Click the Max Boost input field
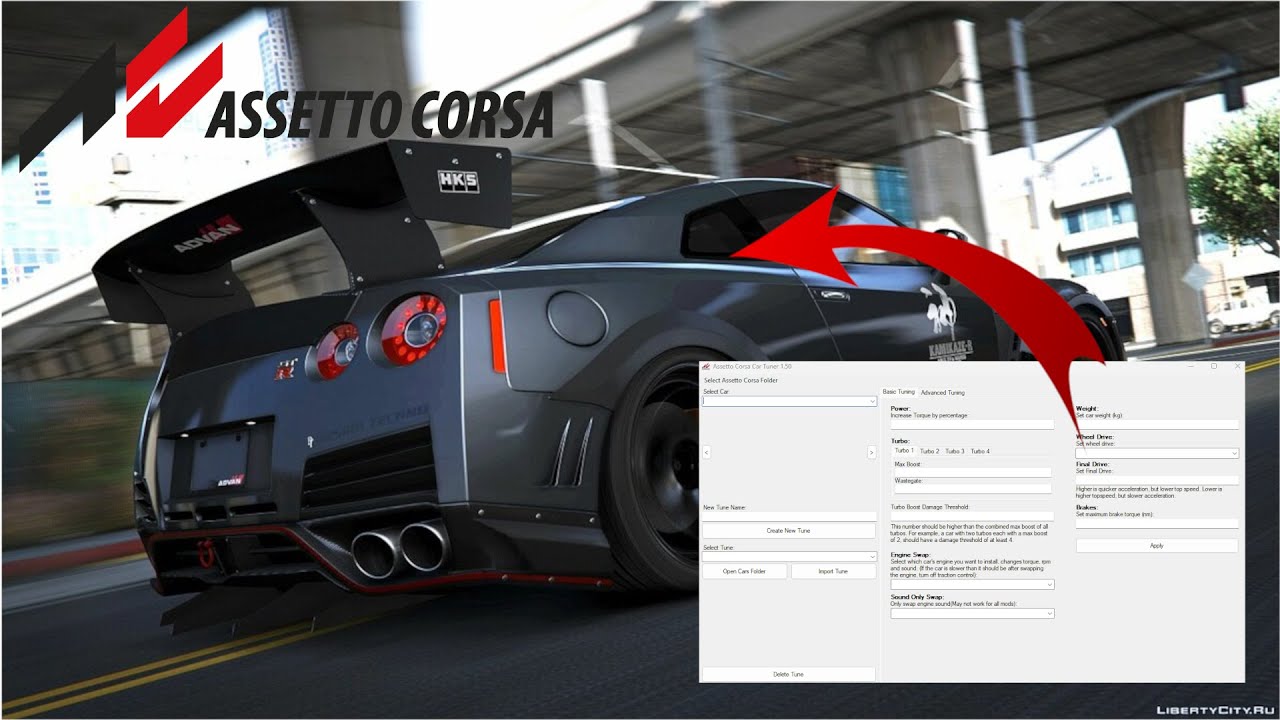Screen dimensions: 1280x720 pos(973,472)
